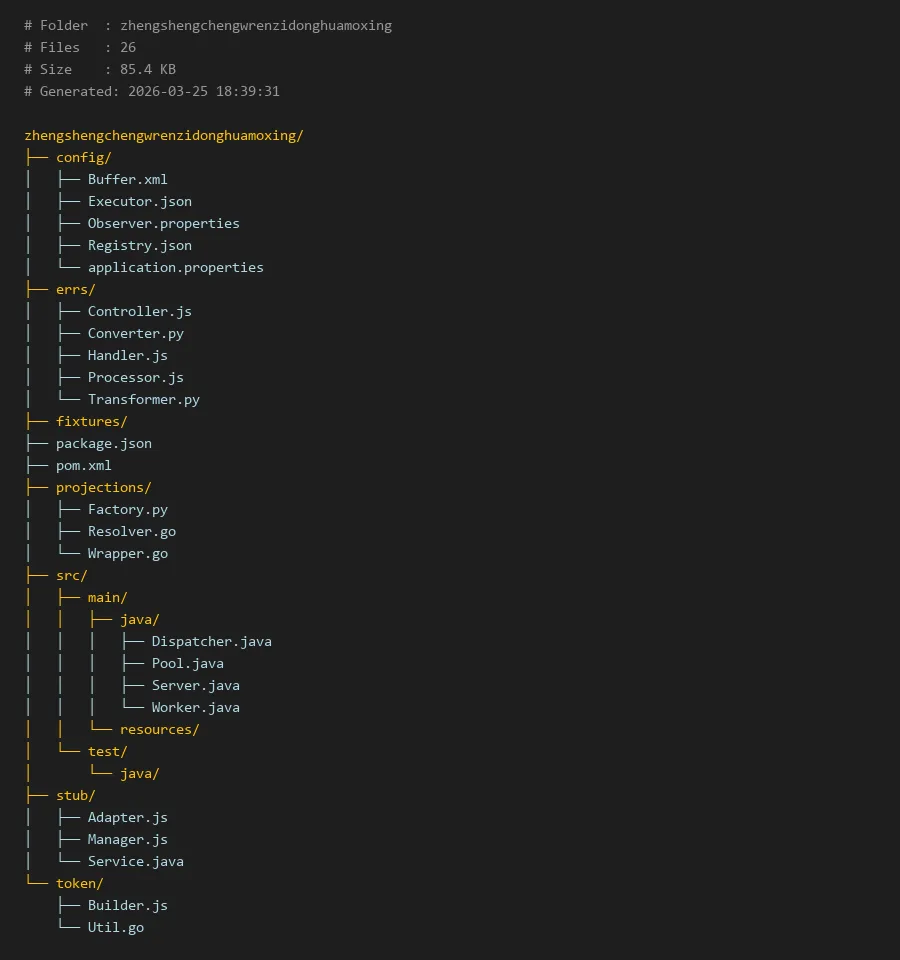Open package.json file
900x960 pixels.
click(103, 443)
